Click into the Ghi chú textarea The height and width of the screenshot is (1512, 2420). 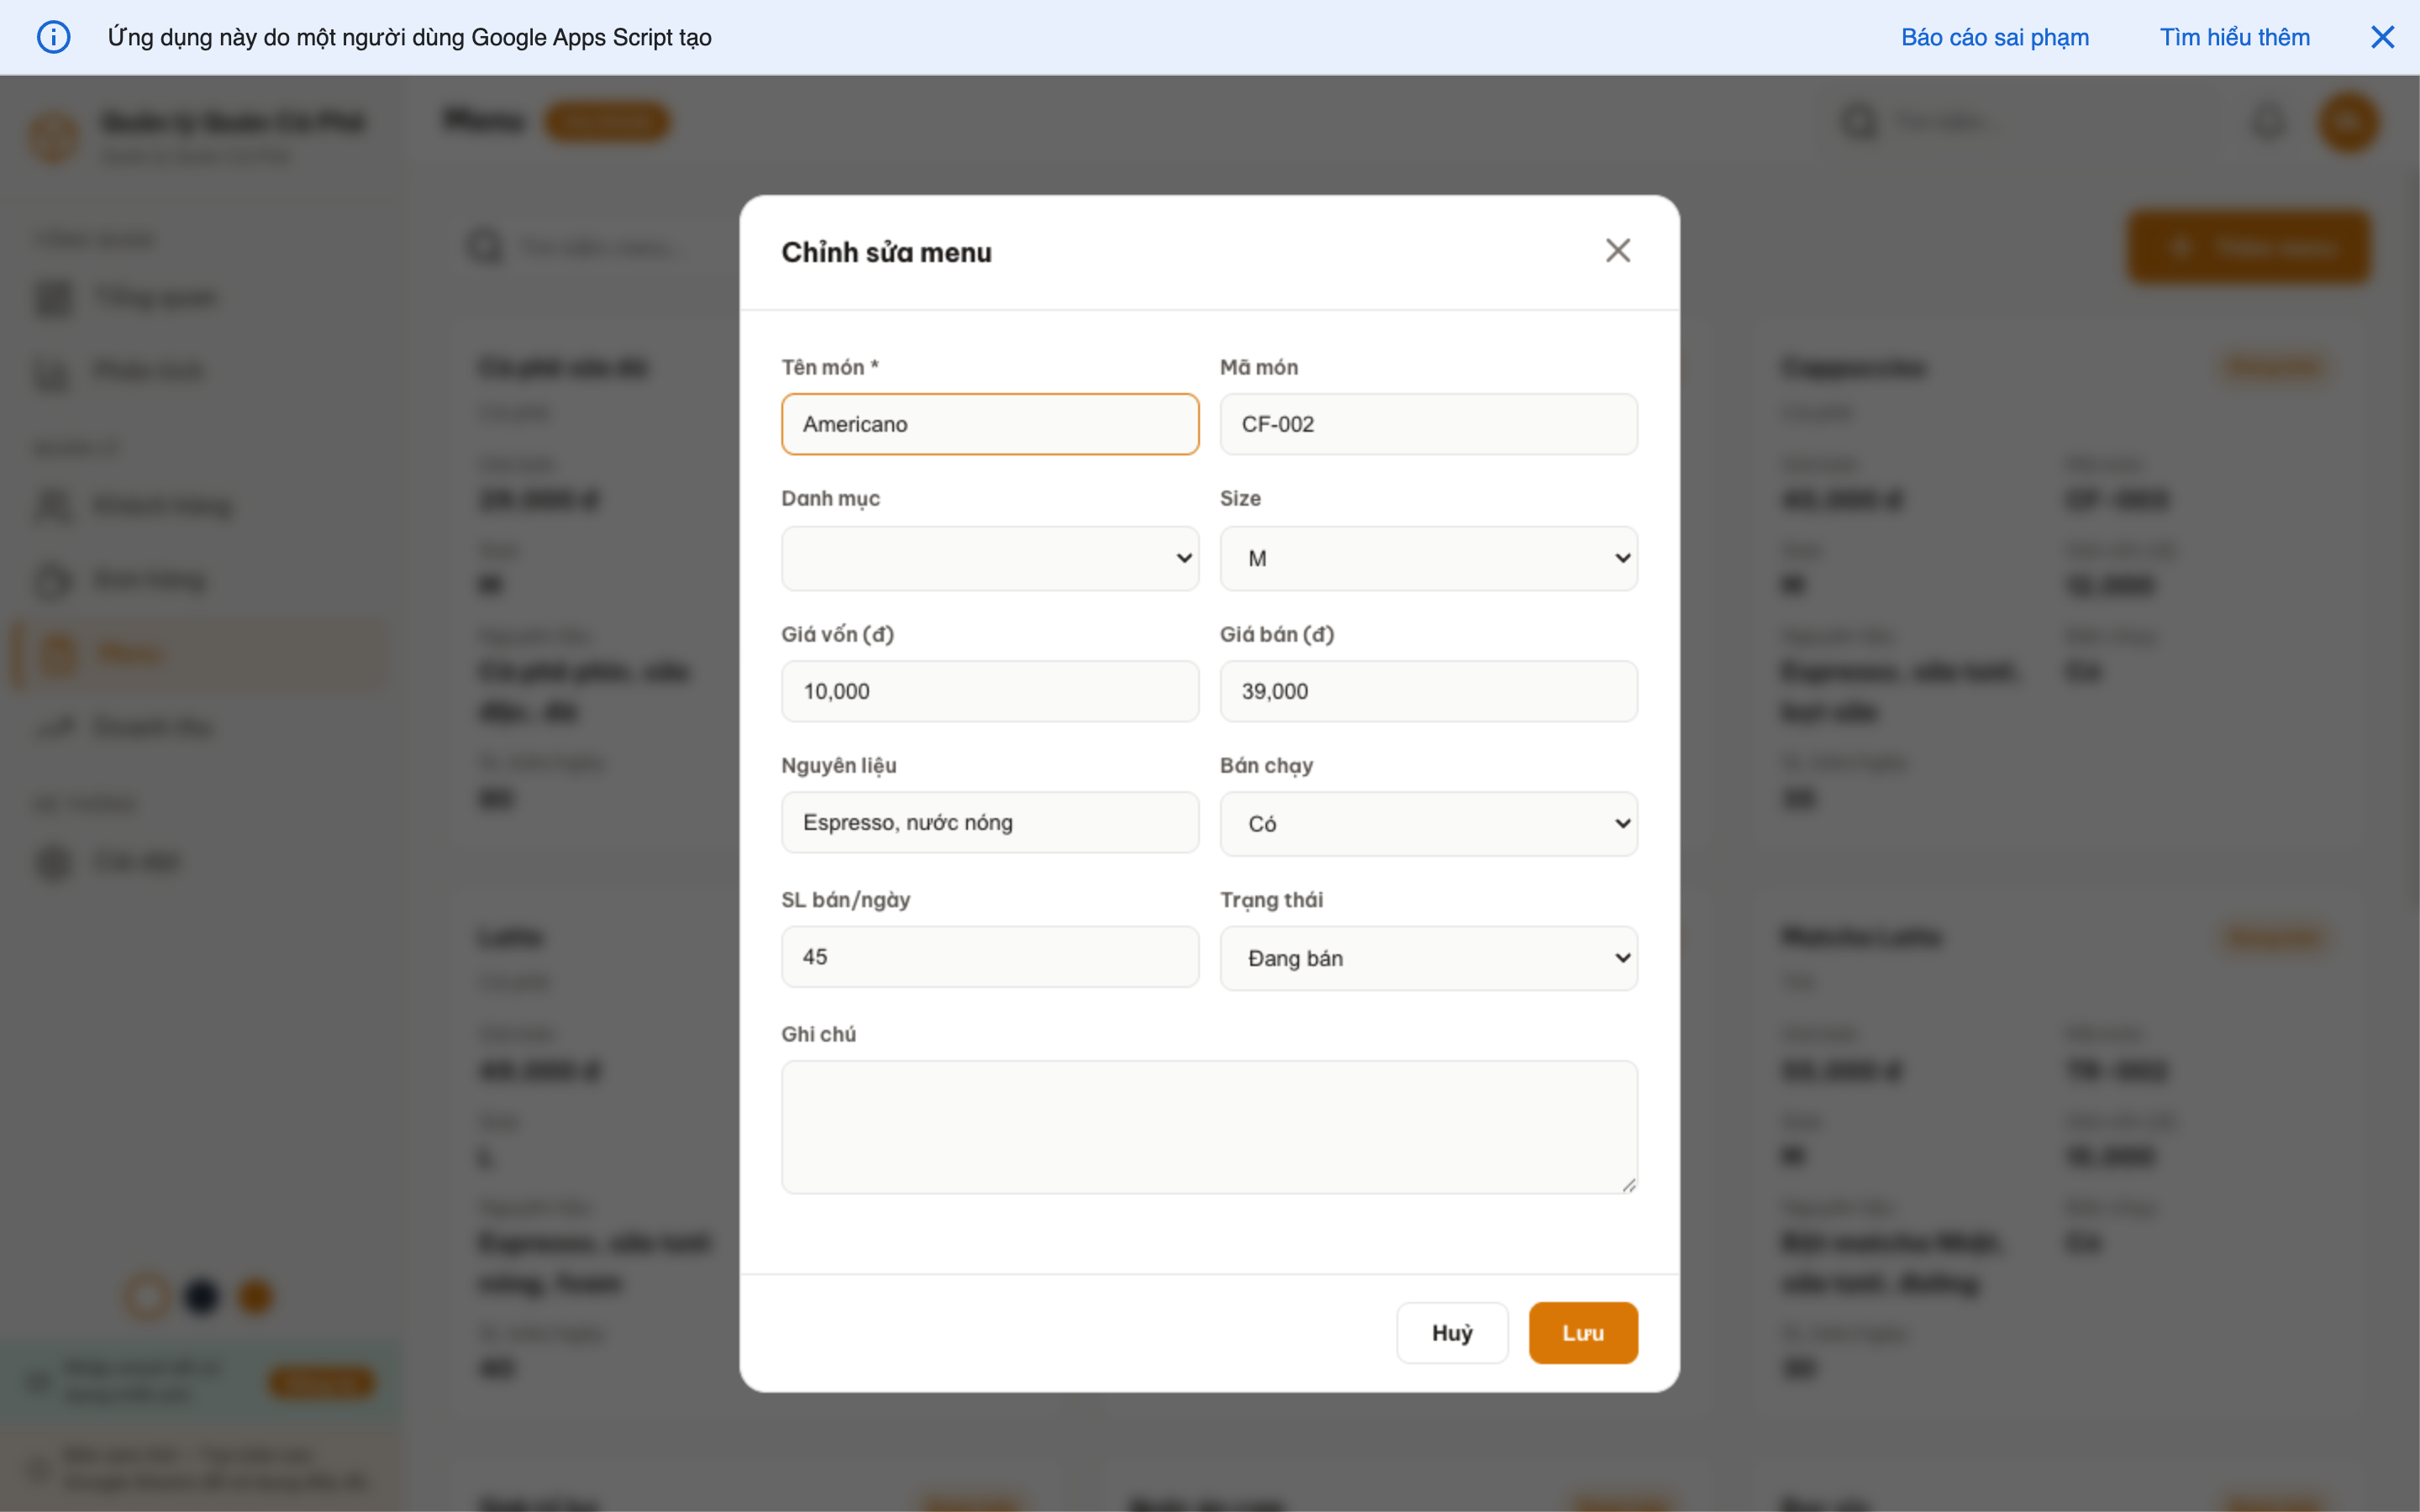pos(1208,1126)
